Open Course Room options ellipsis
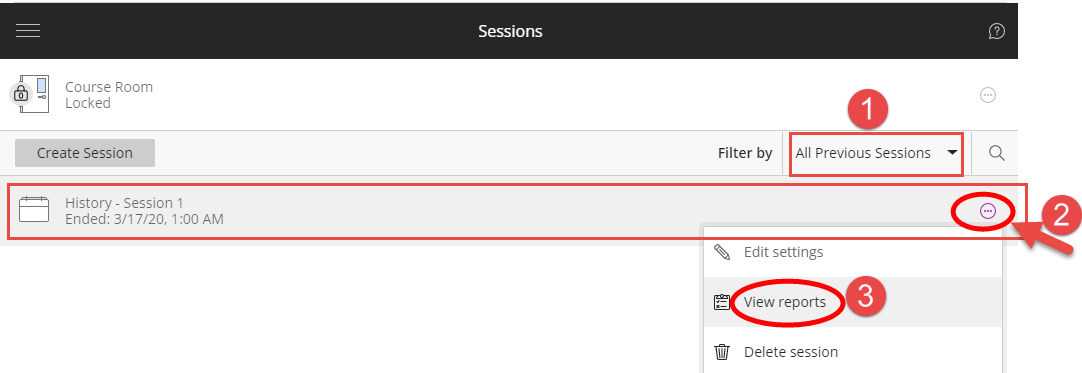The width and height of the screenshot is (1082, 373). click(987, 95)
